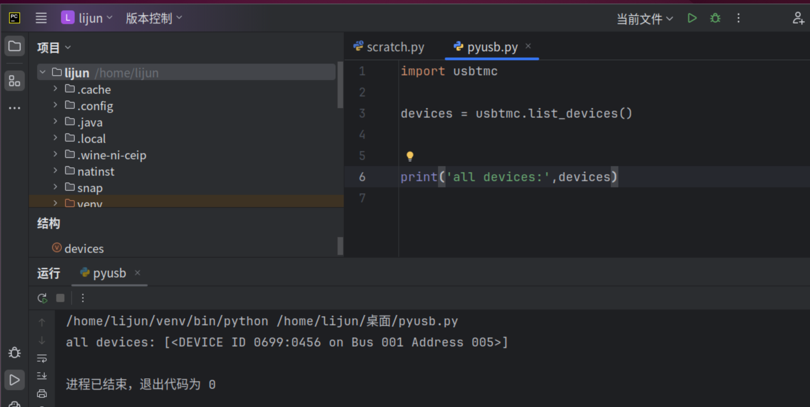
Task: Open the 版本控制 dropdown menu
Action: [154, 18]
